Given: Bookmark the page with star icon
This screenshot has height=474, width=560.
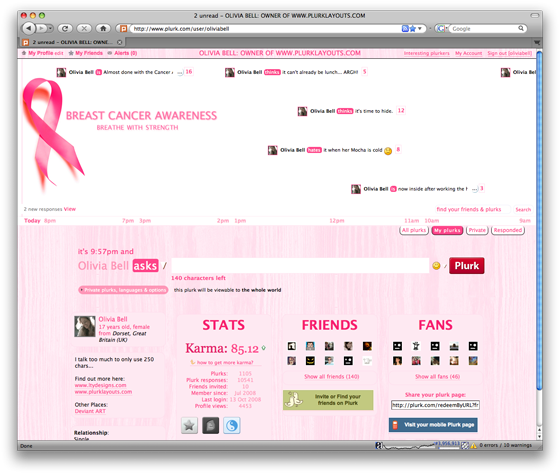Looking at the screenshot, I should click(x=413, y=29).
